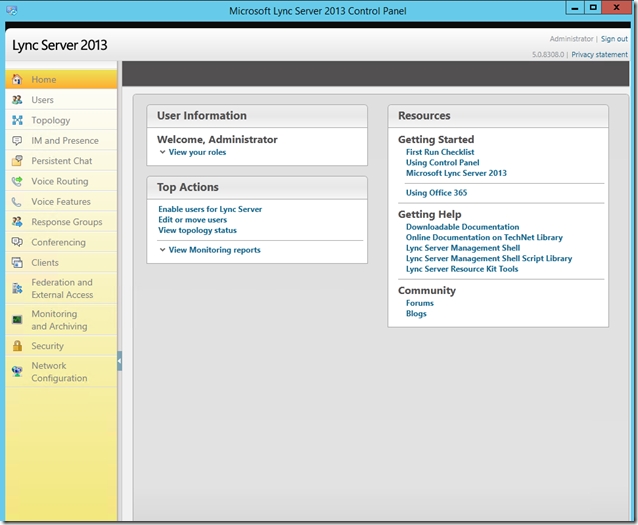Click the Welcome, Administrator heading
The height and width of the screenshot is (525, 638).
point(217,139)
